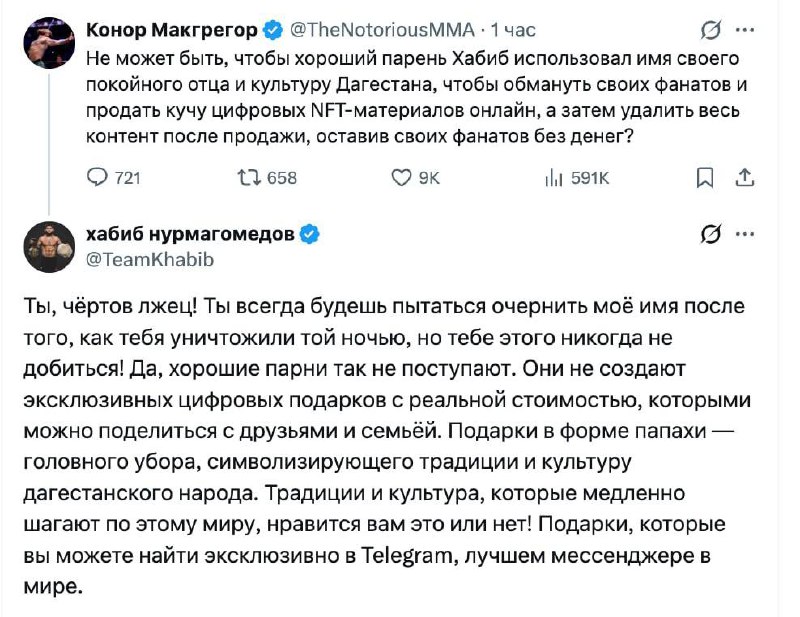Image resolution: width=800 pixels, height=617 pixels.
Task: Open more options menu on Khabib's tweet
Action: click(745, 236)
